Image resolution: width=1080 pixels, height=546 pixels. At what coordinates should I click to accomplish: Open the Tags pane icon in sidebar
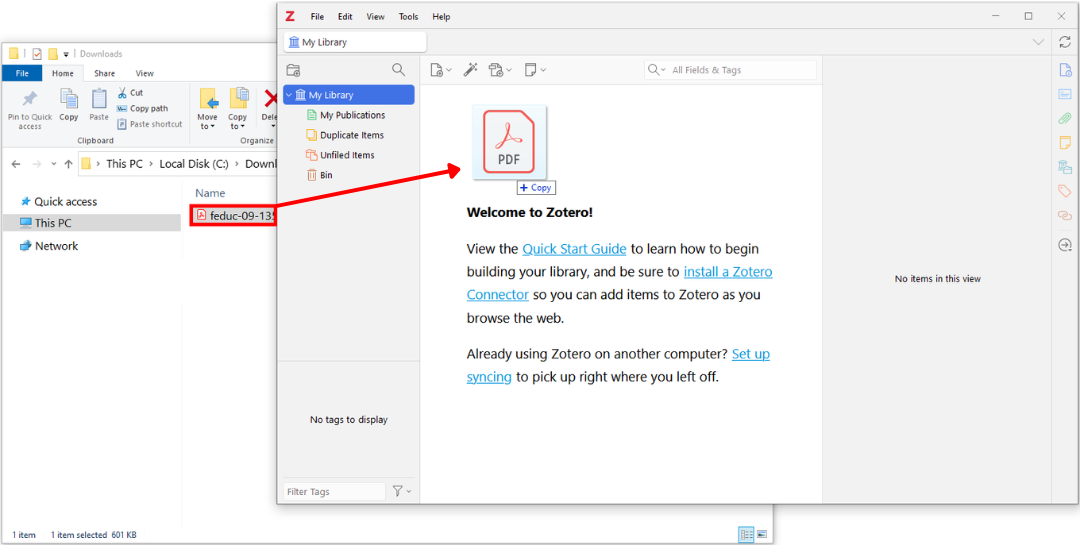[1065, 191]
